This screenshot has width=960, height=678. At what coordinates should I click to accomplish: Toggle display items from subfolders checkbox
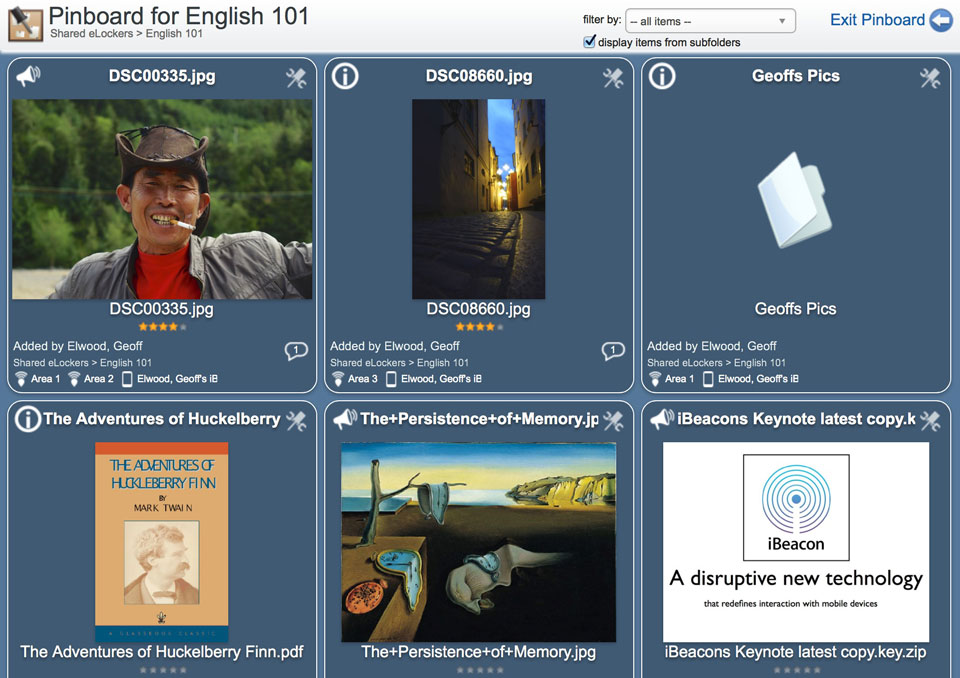tap(590, 42)
